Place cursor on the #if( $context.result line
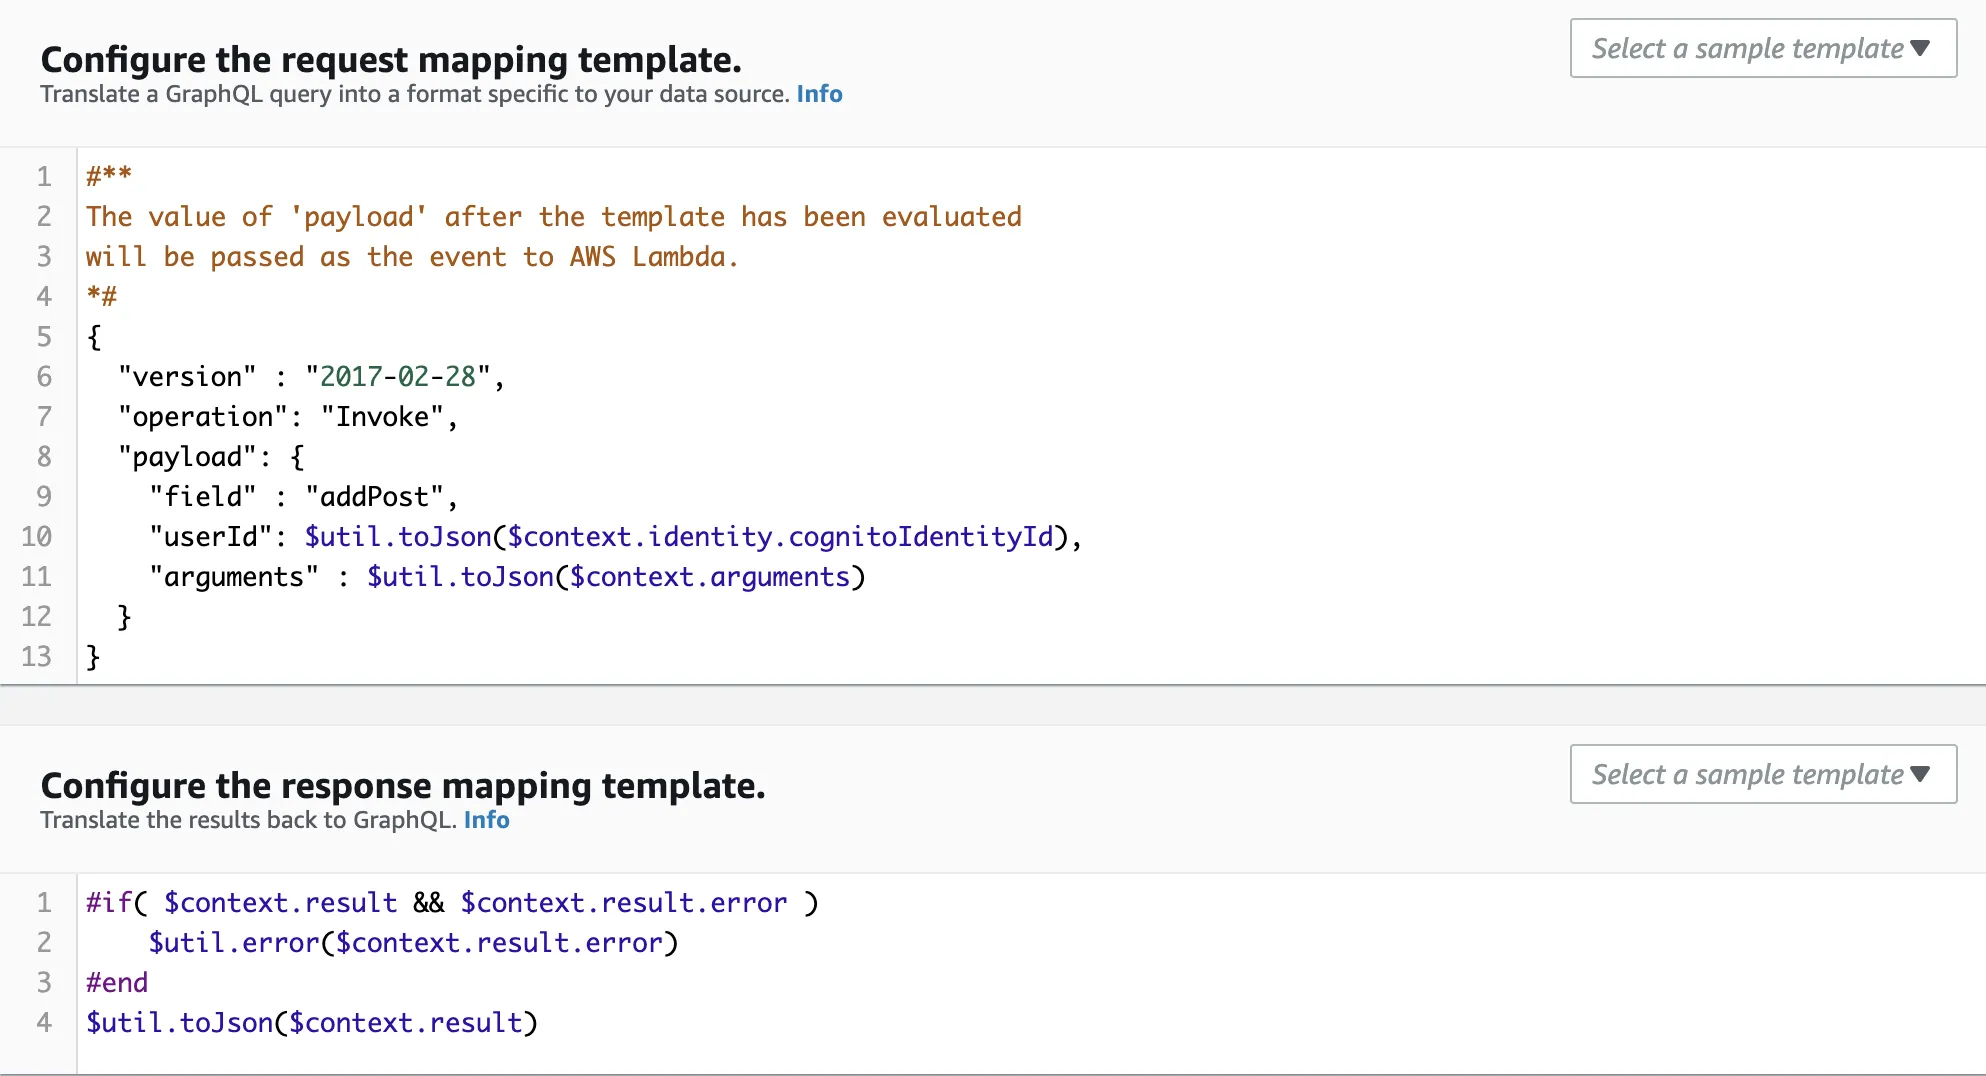The width and height of the screenshot is (1986, 1076). coord(451,903)
